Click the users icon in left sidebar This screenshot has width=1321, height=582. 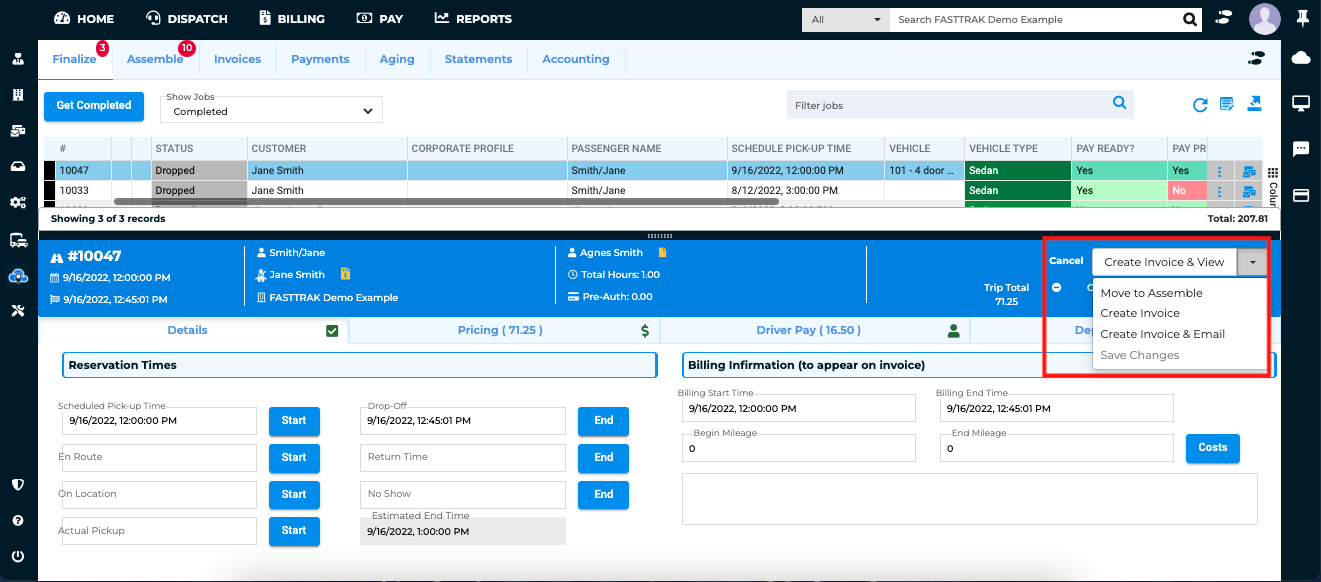[18, 58]
